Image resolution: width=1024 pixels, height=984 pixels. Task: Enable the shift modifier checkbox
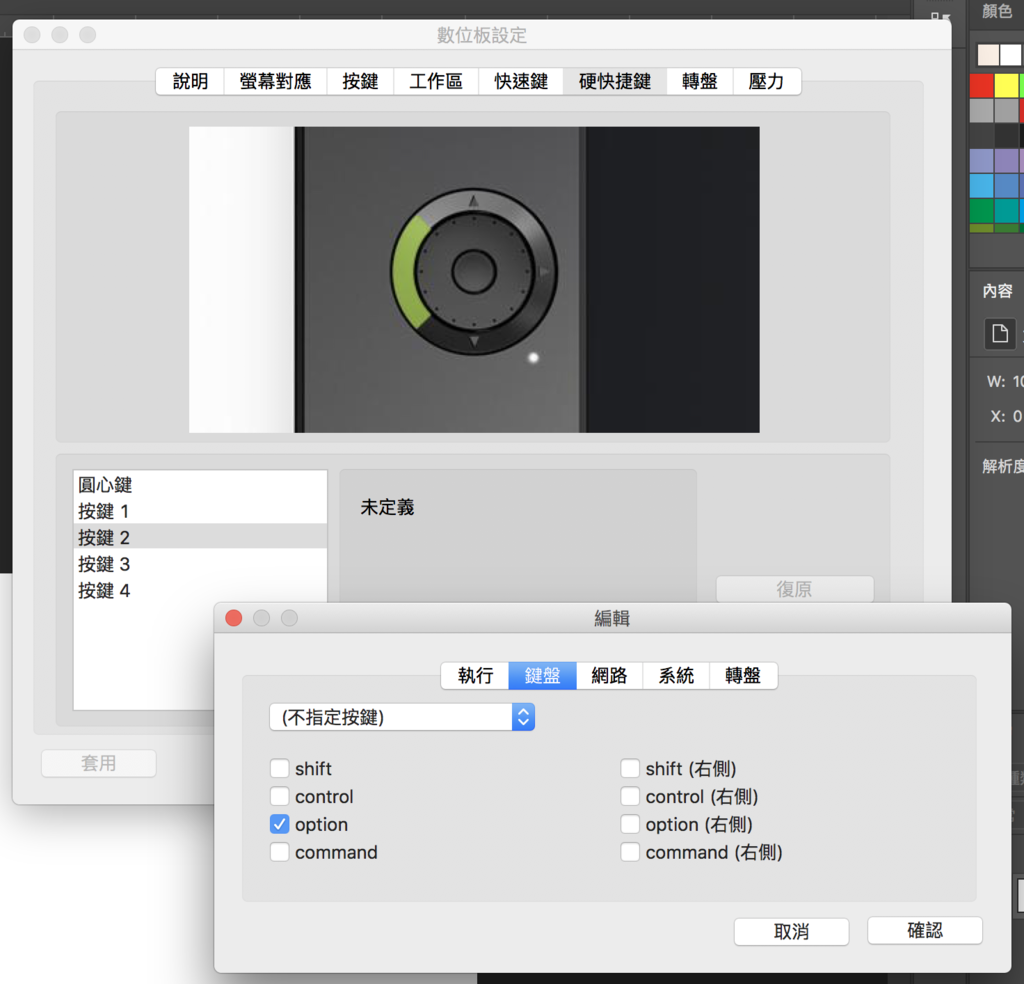[279, 768]
